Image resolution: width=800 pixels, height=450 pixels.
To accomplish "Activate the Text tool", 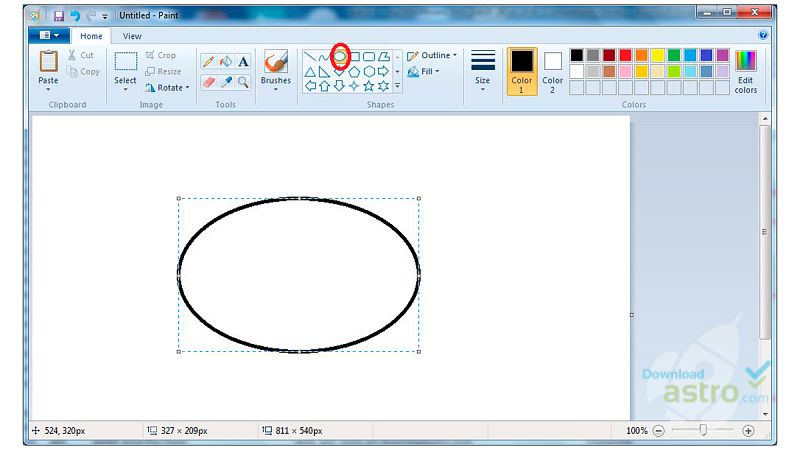I will 243,62.
